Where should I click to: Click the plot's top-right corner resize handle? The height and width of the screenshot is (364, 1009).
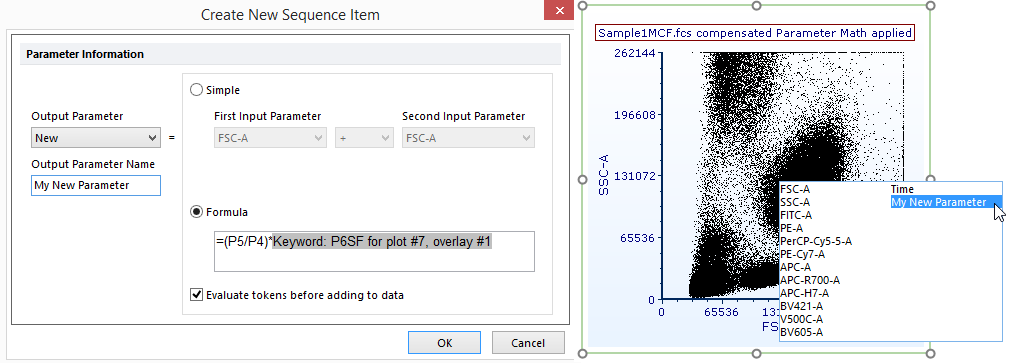pos(930,6)
